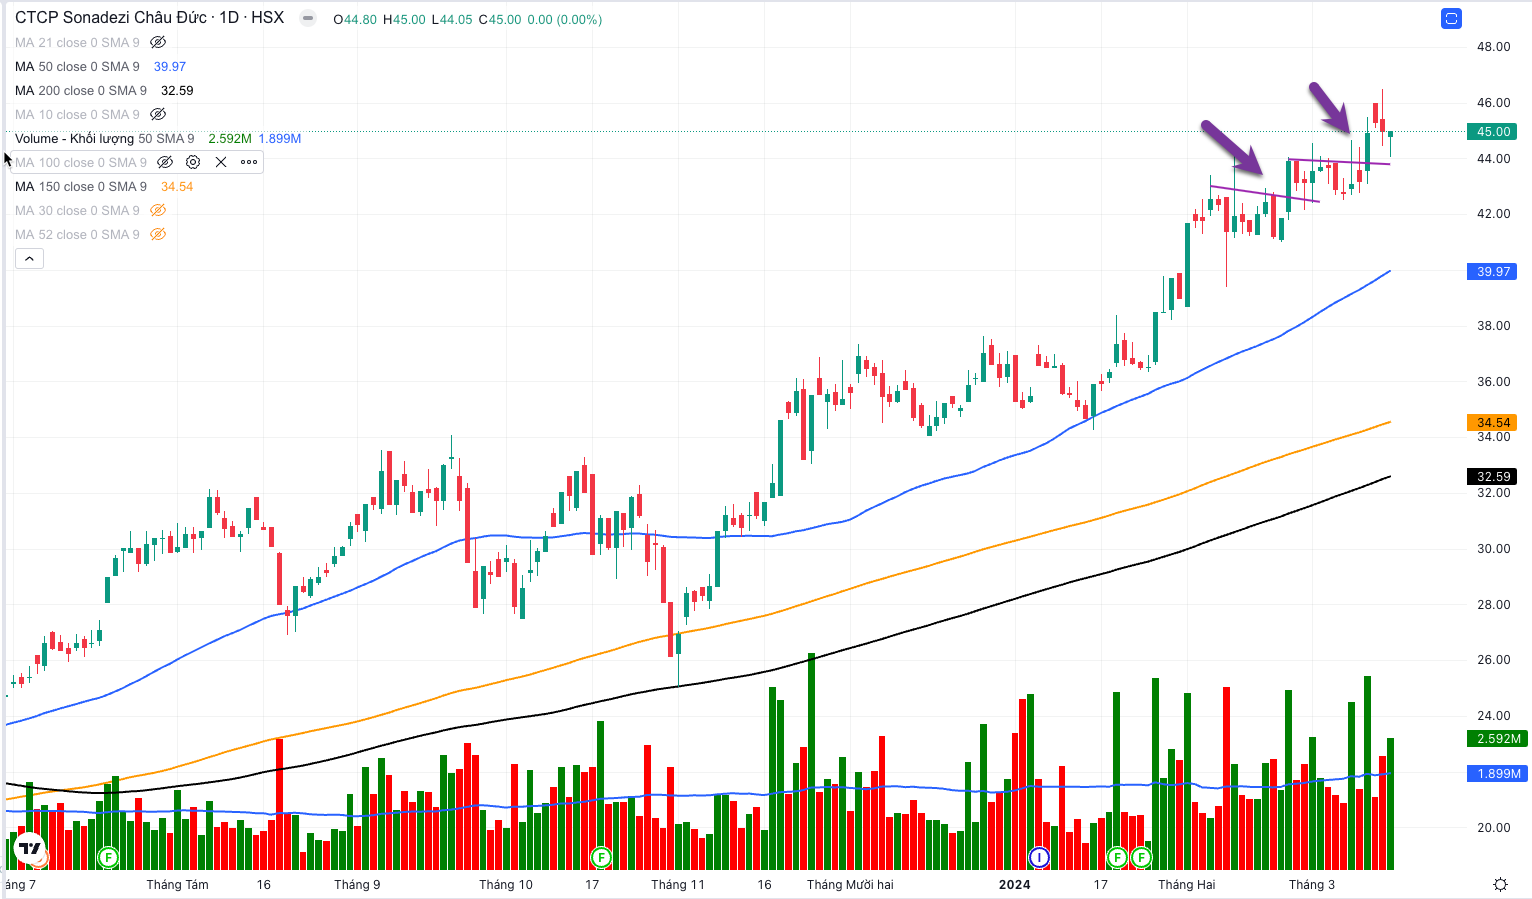
Task: Open the first F marker before Tháng Hai
Action: (x=1118, y=857)
